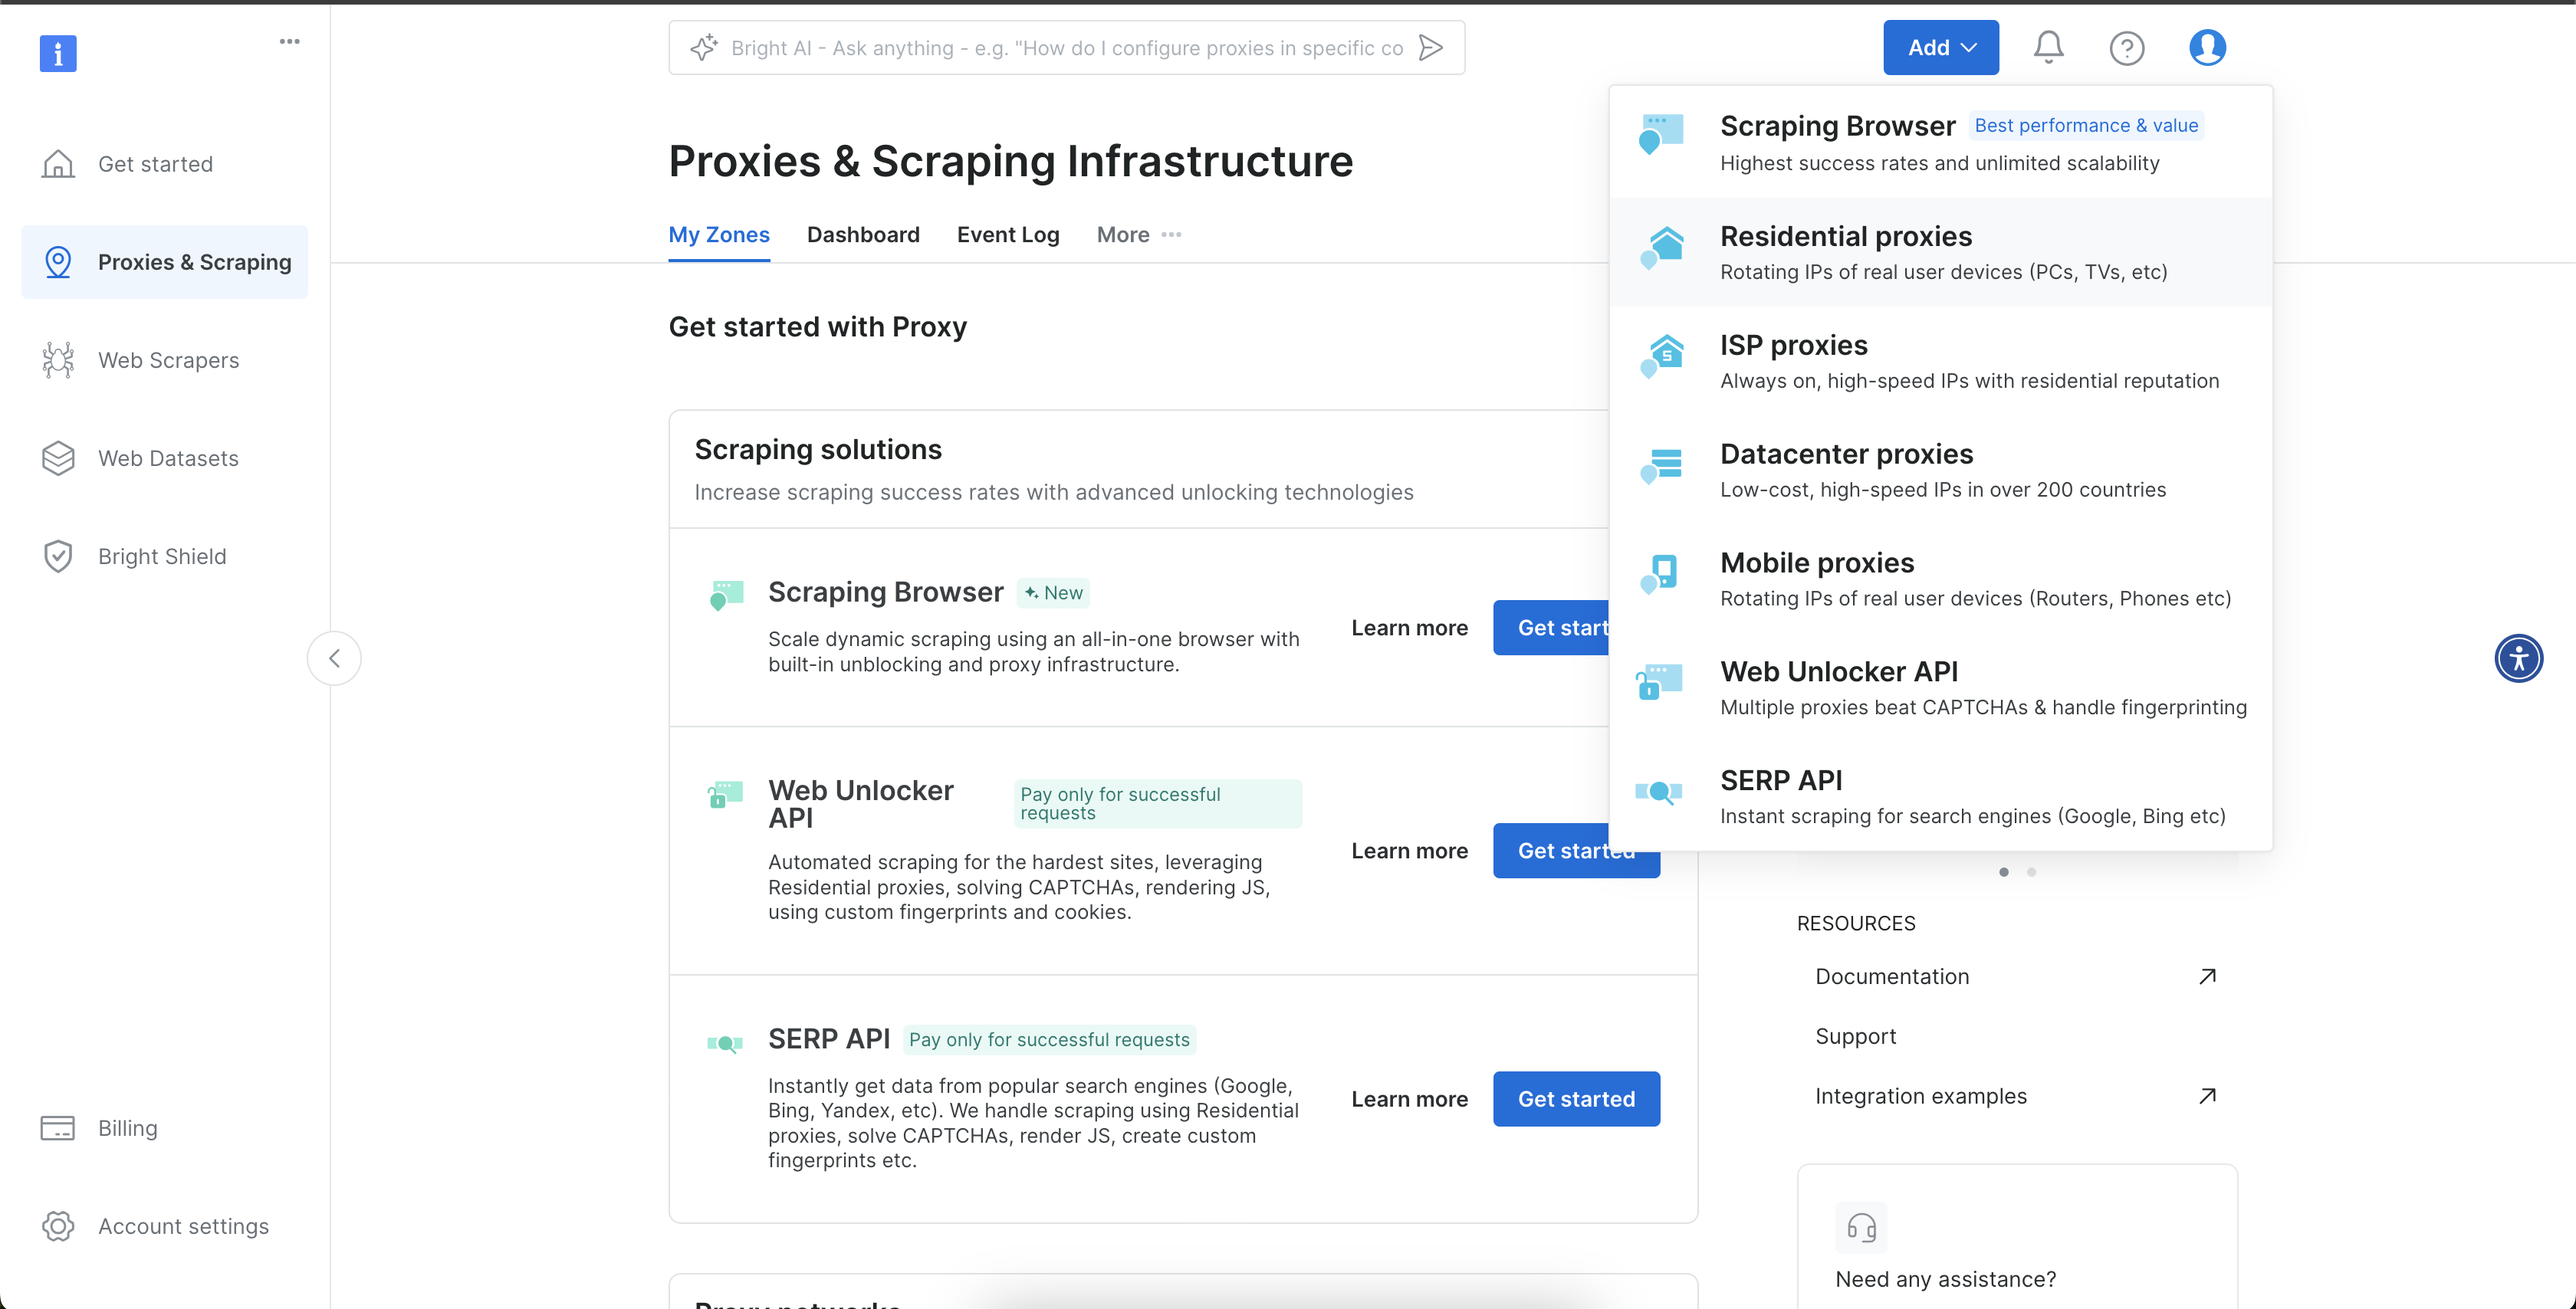Image resolution: width=2576 pixels, height=1309 pixels.
Task: Open Account settings gear icon
Action: pos(57,1226)
